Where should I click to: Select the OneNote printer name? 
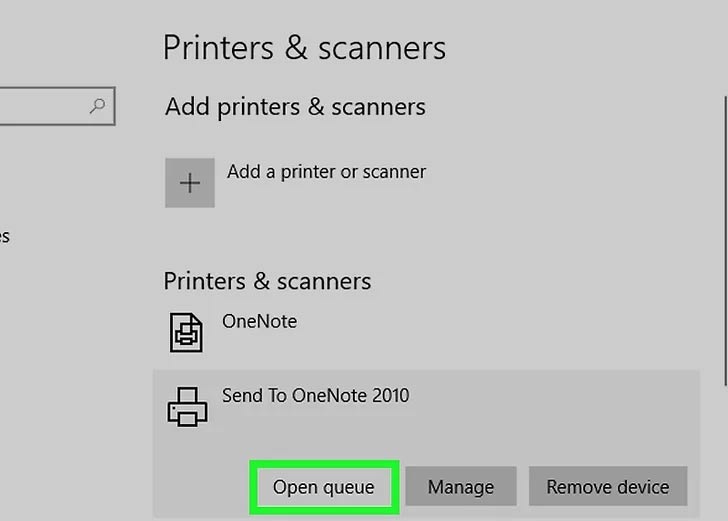[x=259, y=322]
